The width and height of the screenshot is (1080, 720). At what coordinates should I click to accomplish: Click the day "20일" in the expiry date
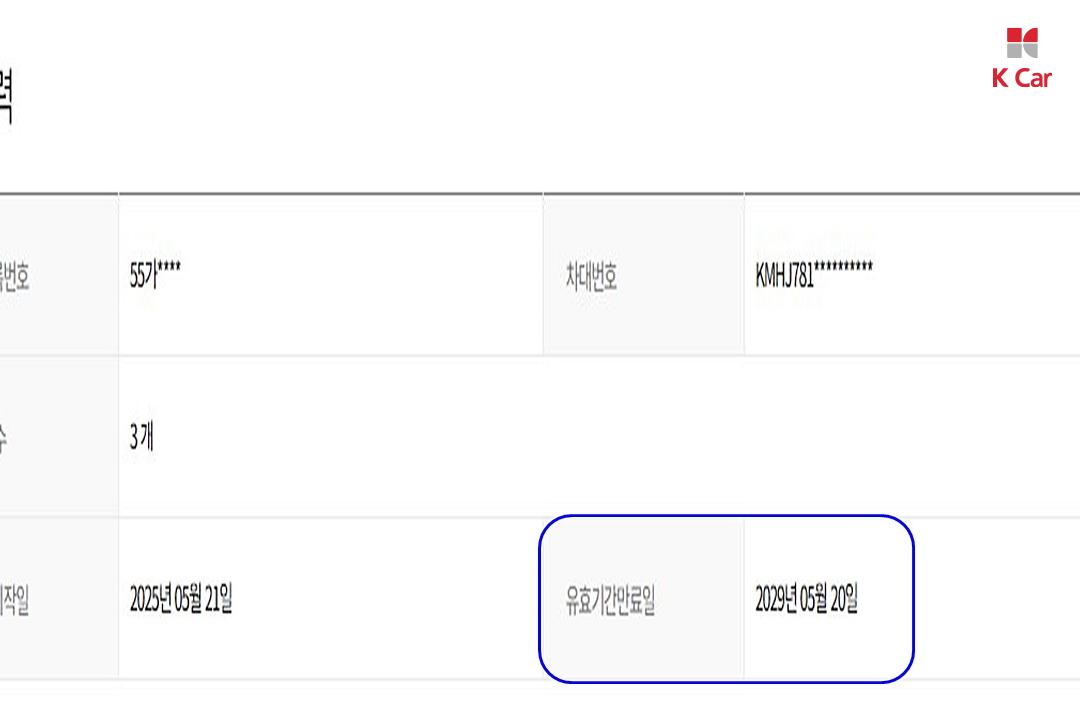[845, 600]
